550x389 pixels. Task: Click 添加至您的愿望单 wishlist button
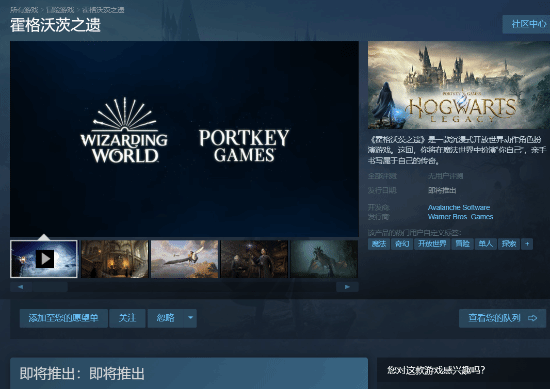pos(63,318)
